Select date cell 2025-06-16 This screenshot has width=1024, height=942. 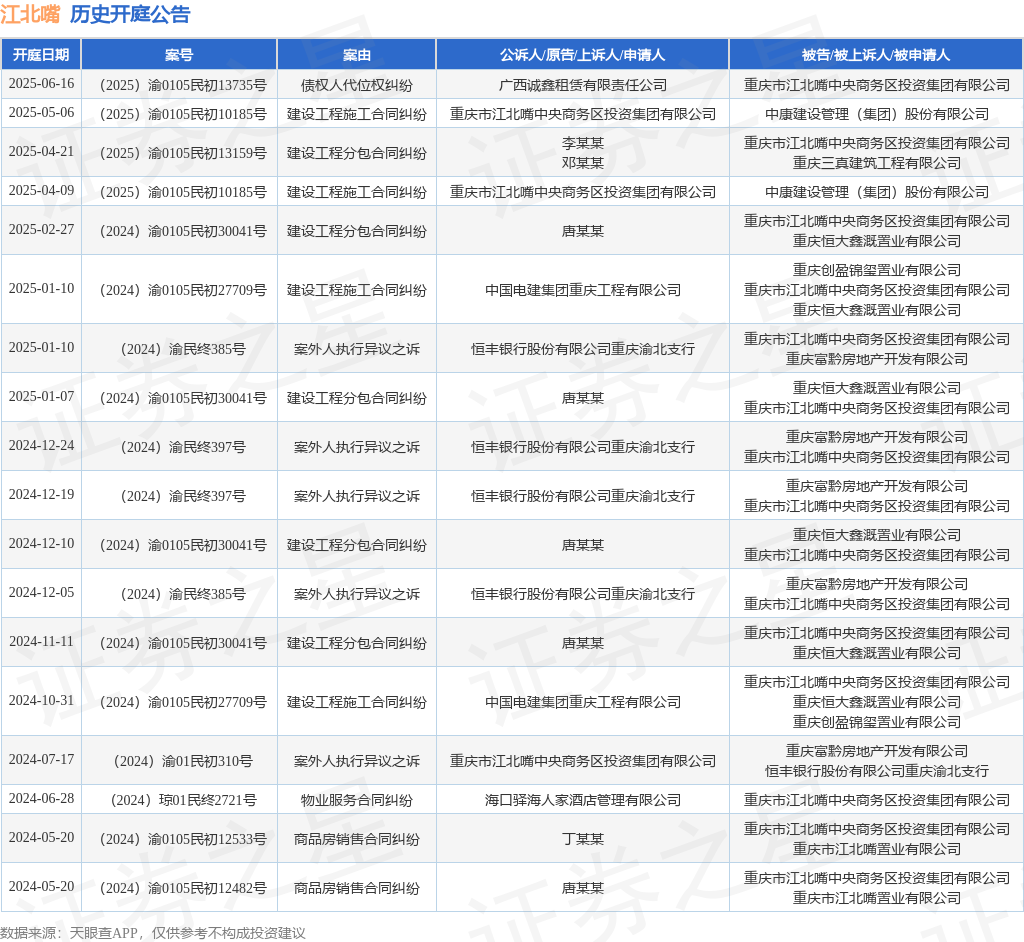41,84
